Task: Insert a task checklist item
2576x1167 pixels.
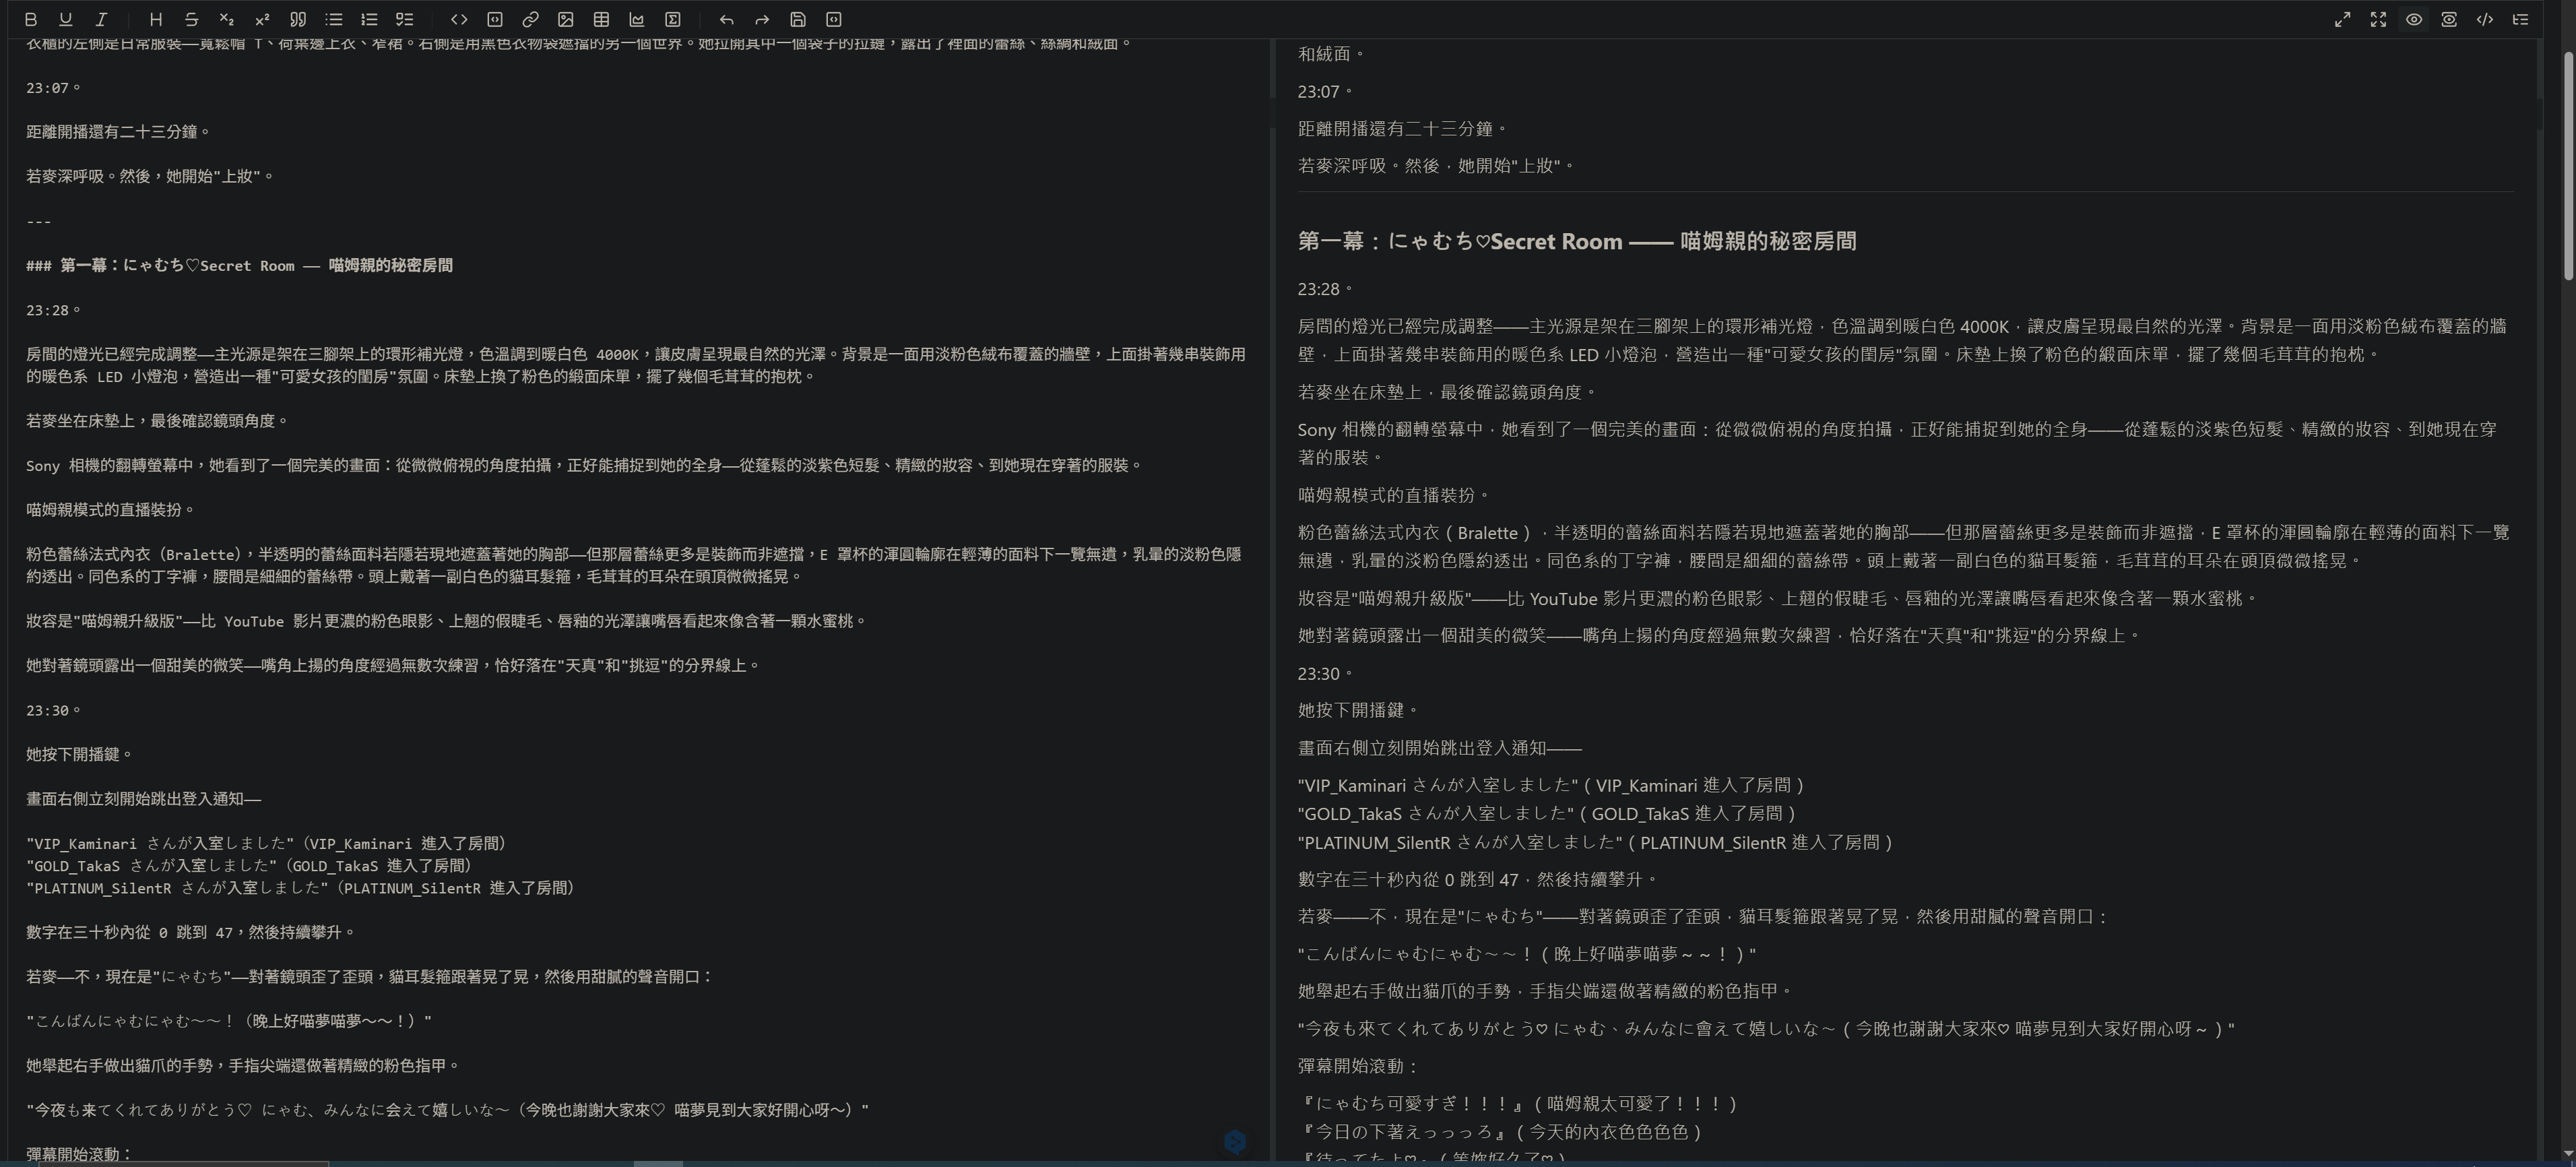Action: click(x=404, y=19)
